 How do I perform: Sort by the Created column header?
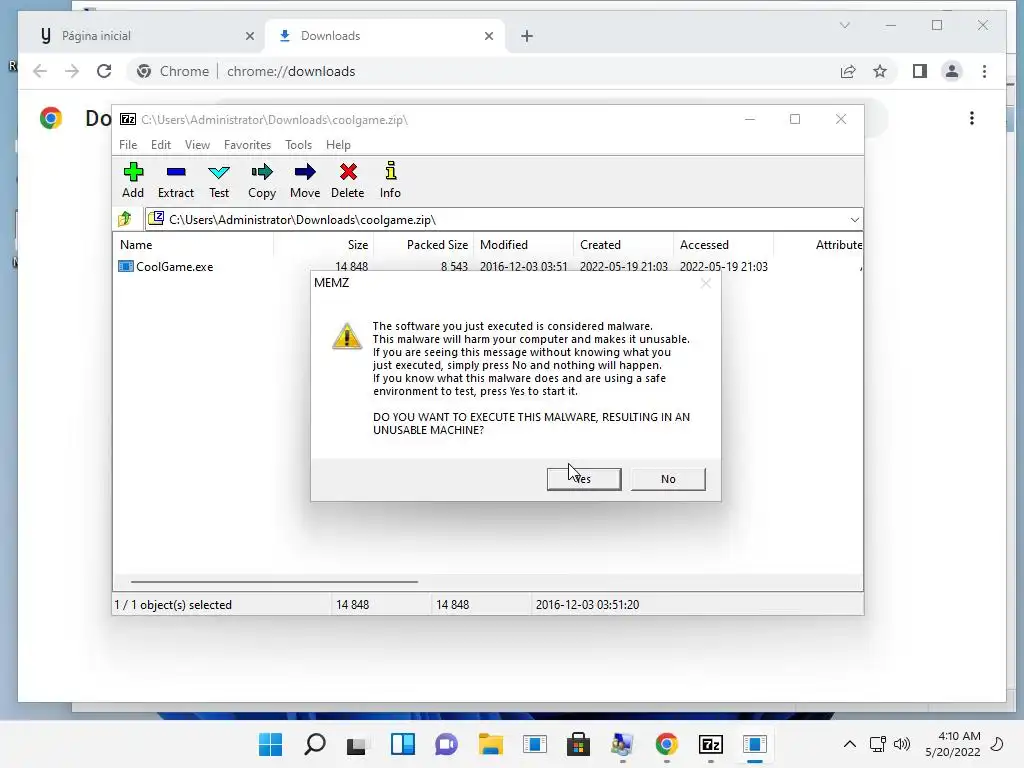[x=624, y=245]
